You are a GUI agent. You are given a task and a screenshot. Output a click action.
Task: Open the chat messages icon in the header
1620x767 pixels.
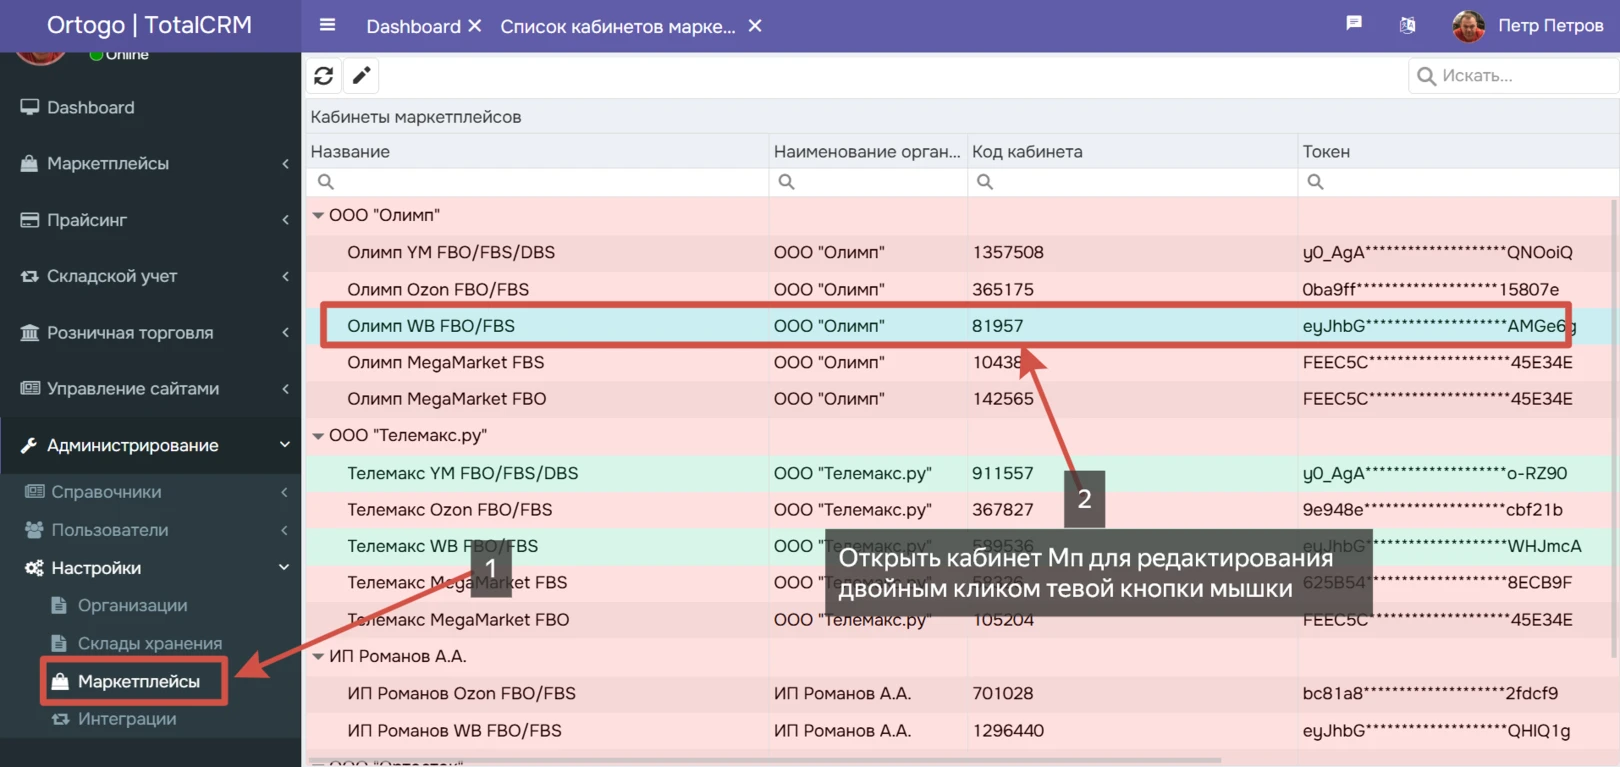tap(1354, 23)
